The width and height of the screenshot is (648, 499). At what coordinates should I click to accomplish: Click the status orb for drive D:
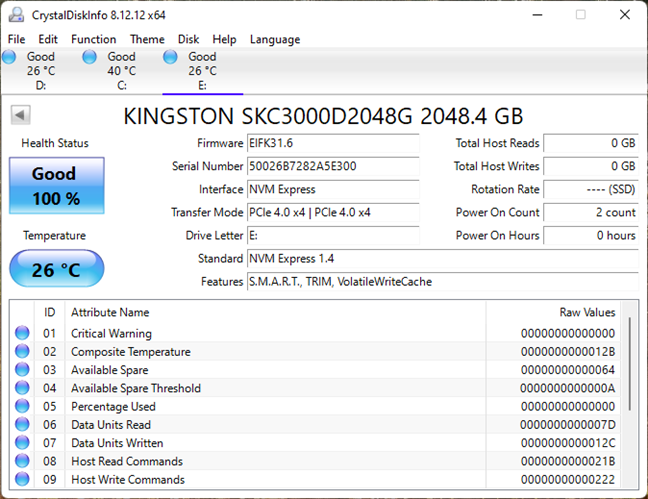[9, 57]
